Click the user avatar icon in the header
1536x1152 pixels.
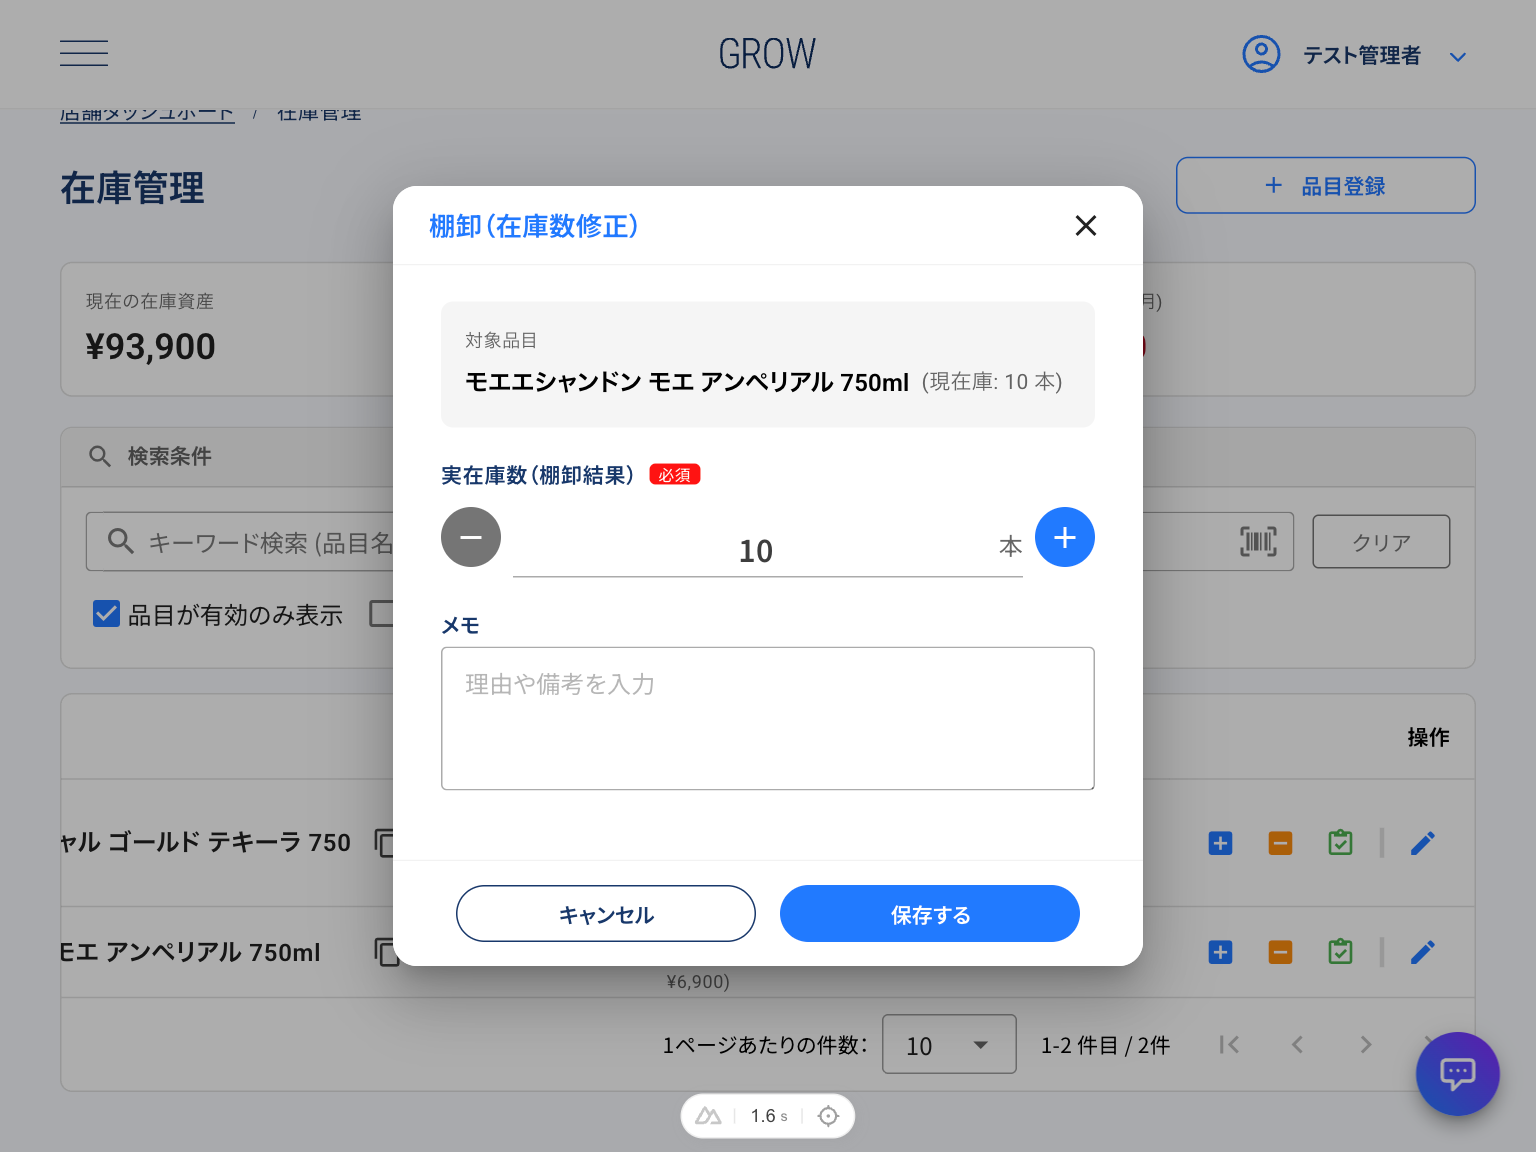[1261, 55]
